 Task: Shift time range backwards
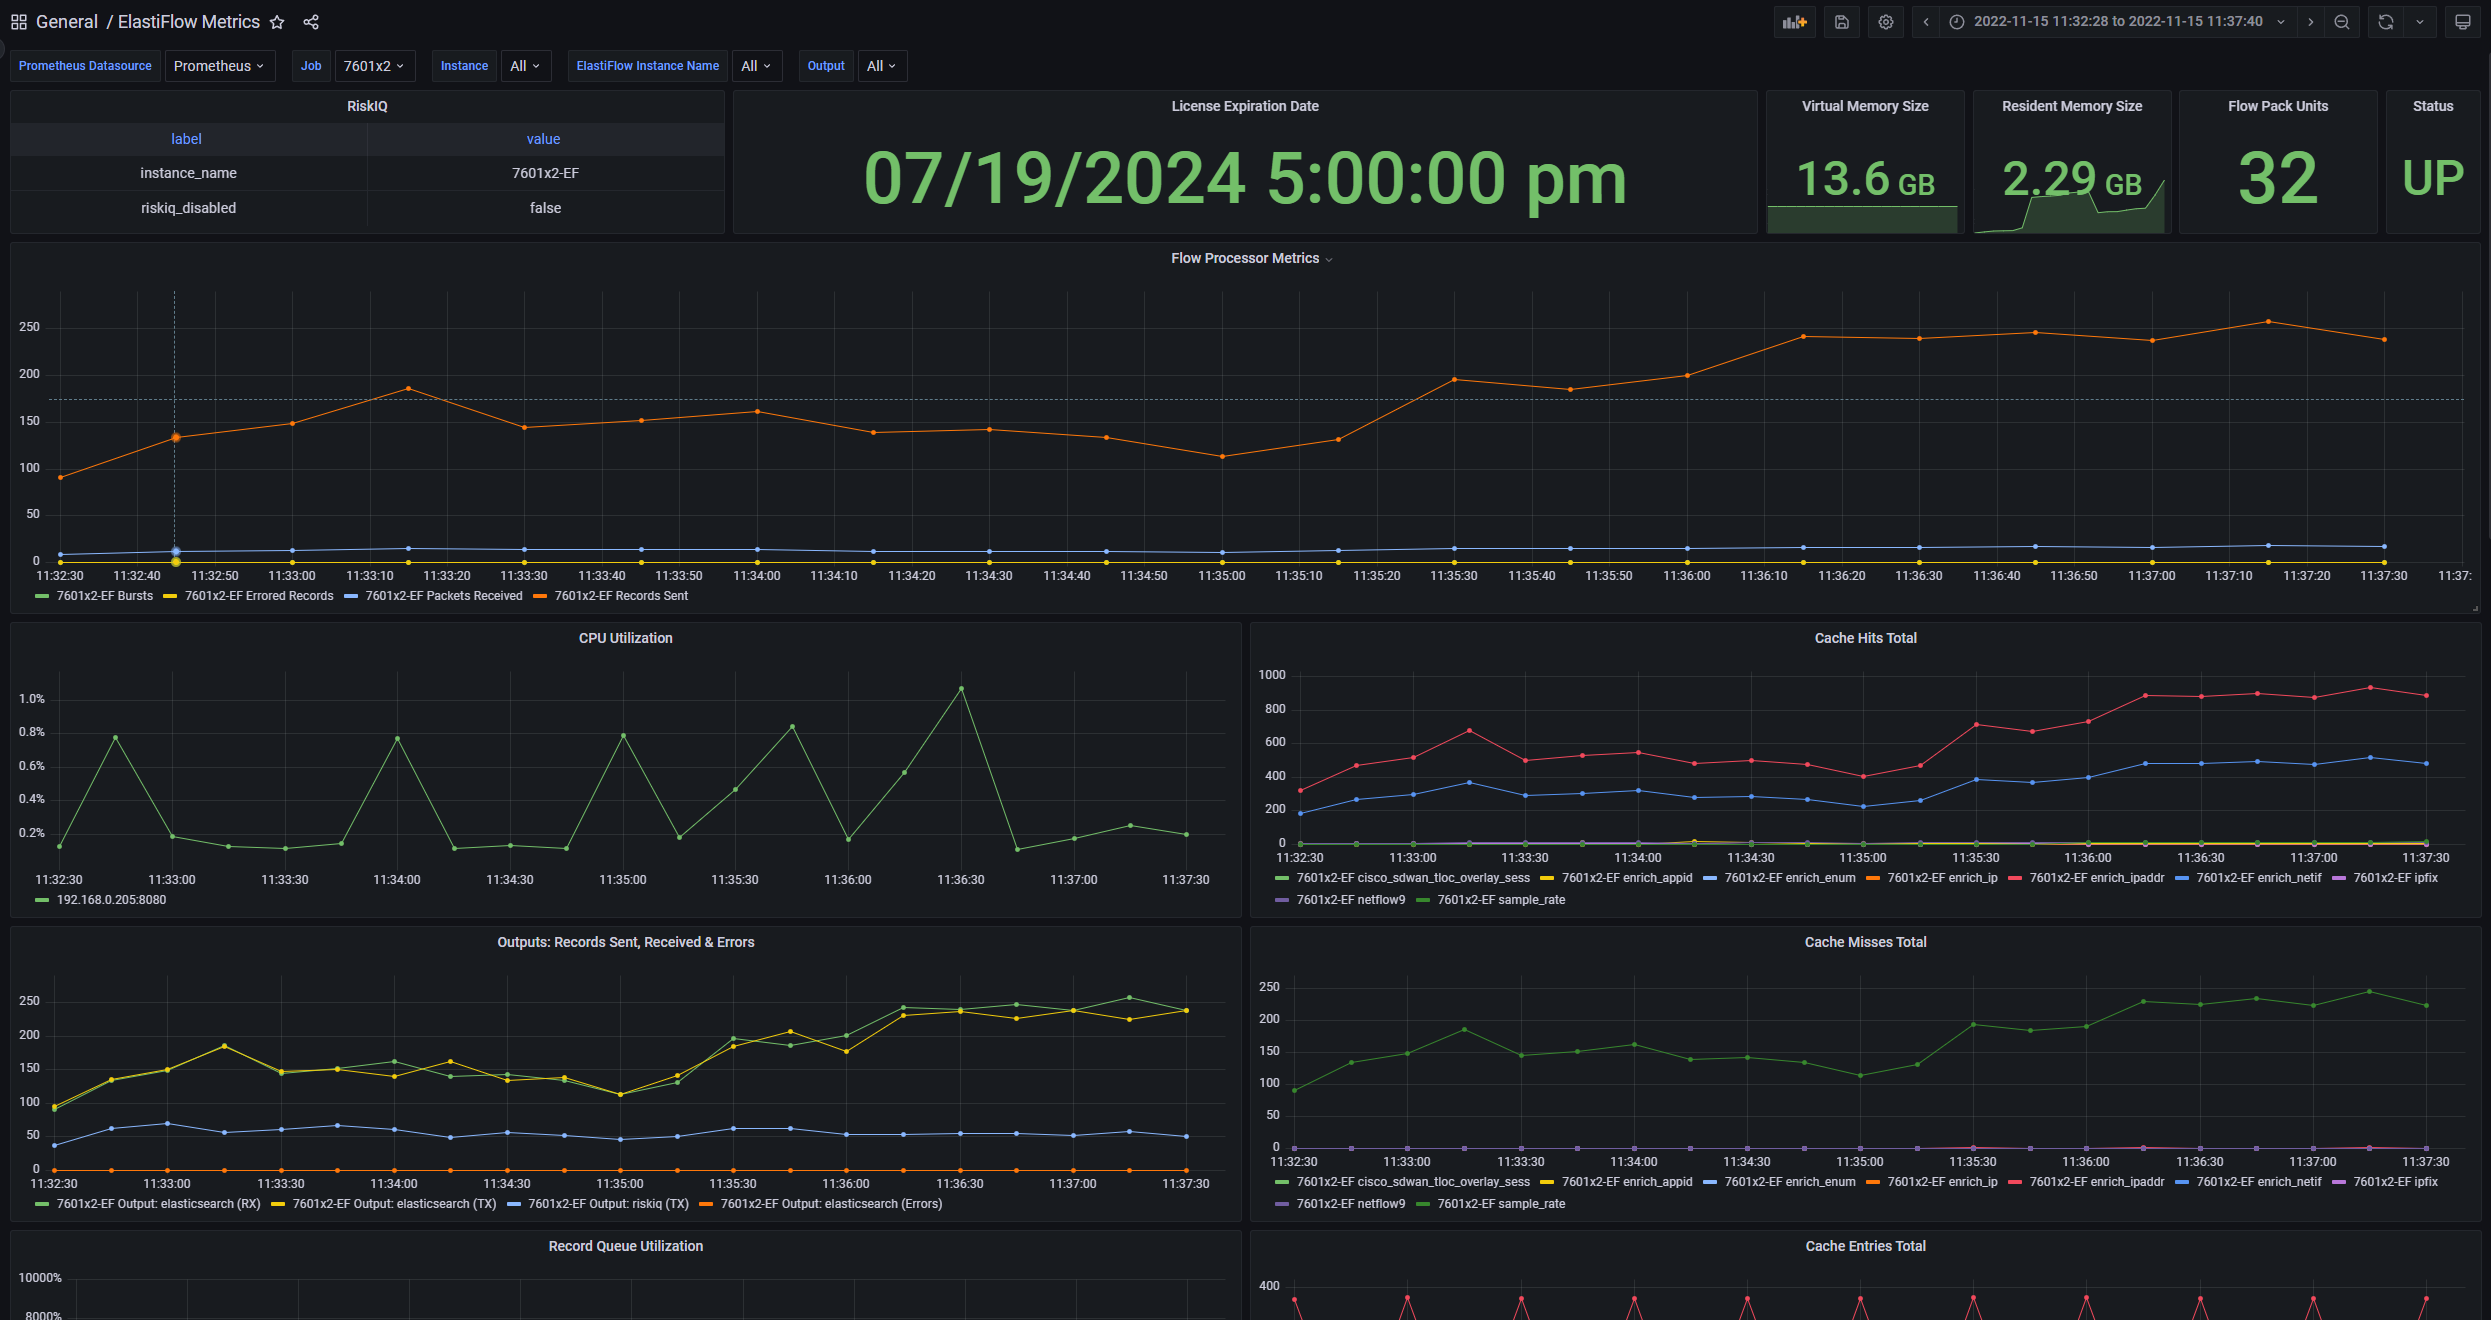click(1926, 22)
